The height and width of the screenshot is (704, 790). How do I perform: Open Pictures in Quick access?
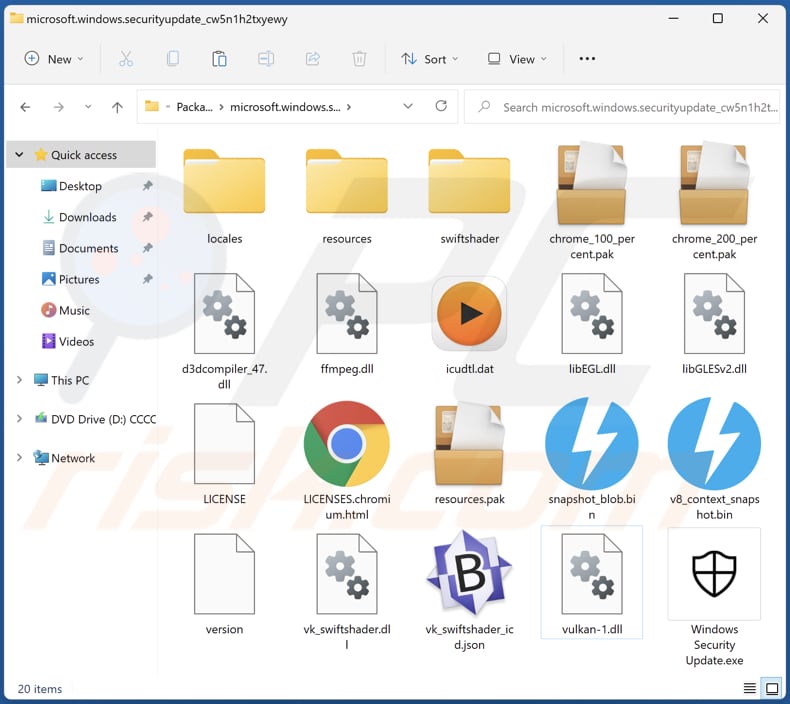point(71,279)
